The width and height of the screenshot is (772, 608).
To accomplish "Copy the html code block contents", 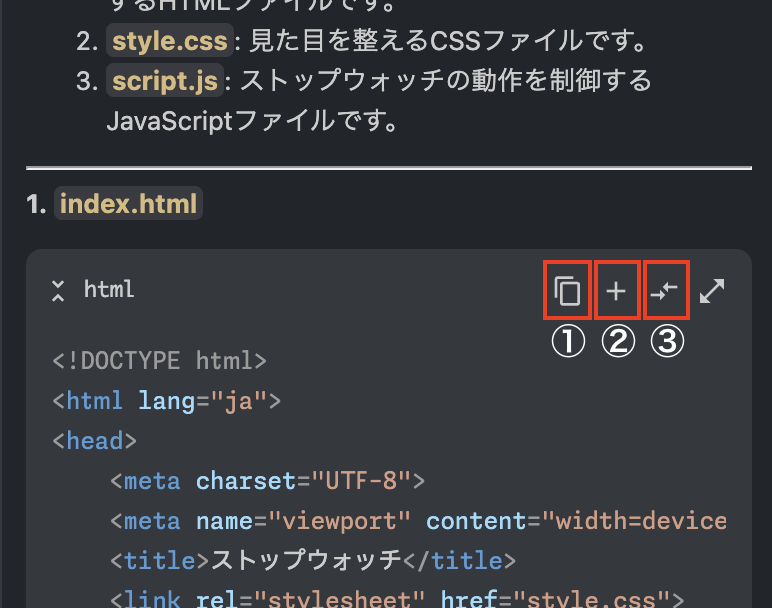I will [567, 291].
